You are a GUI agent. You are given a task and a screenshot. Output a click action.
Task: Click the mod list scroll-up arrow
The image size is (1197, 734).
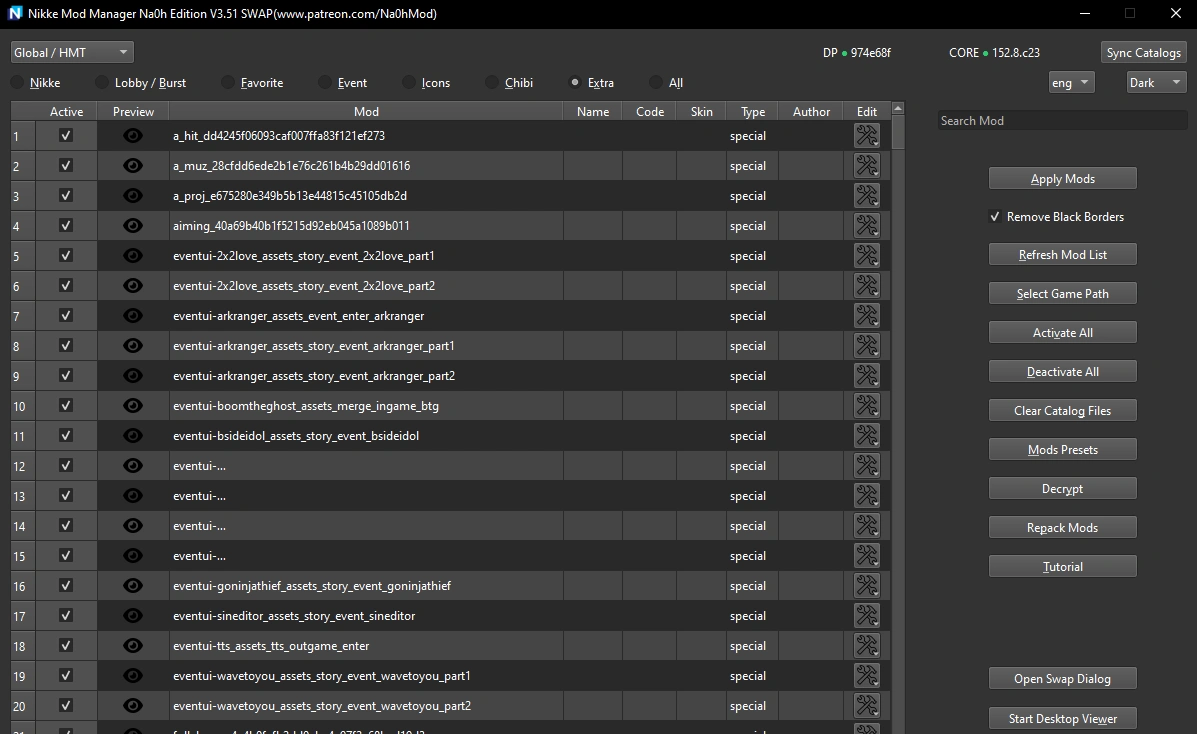898,109
